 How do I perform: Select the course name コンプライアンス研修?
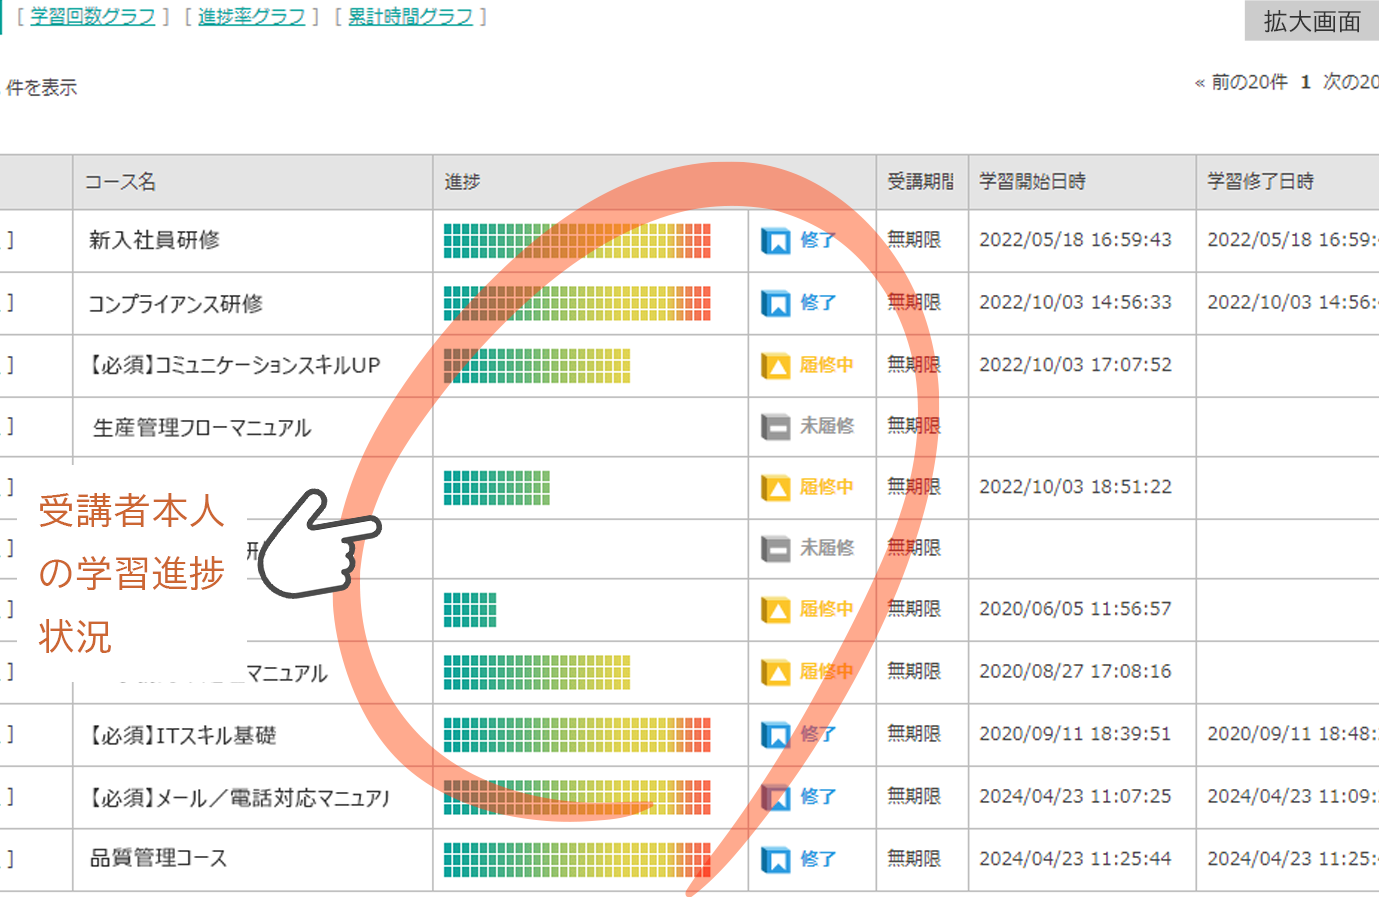point(175,304)
